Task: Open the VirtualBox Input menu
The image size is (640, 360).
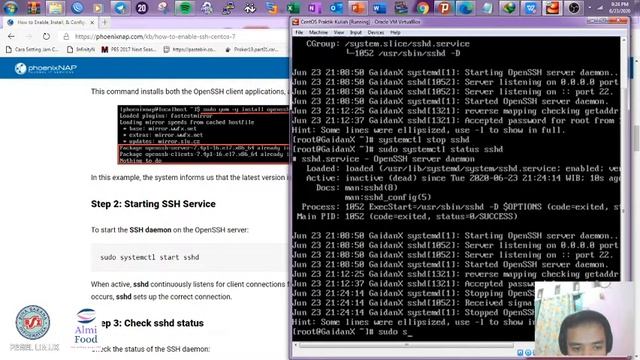Action: tap(356, 32)
